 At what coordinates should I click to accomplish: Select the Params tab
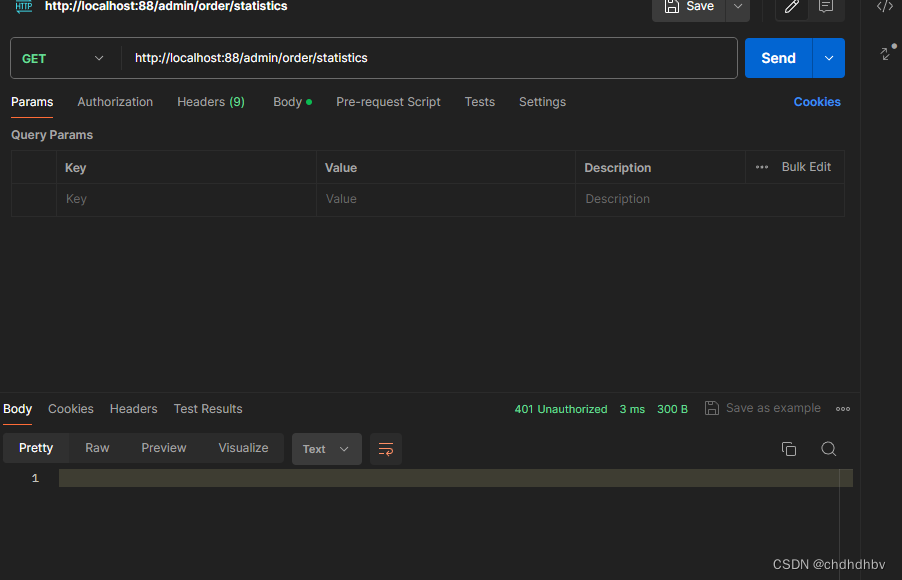[x=32, y=102]
